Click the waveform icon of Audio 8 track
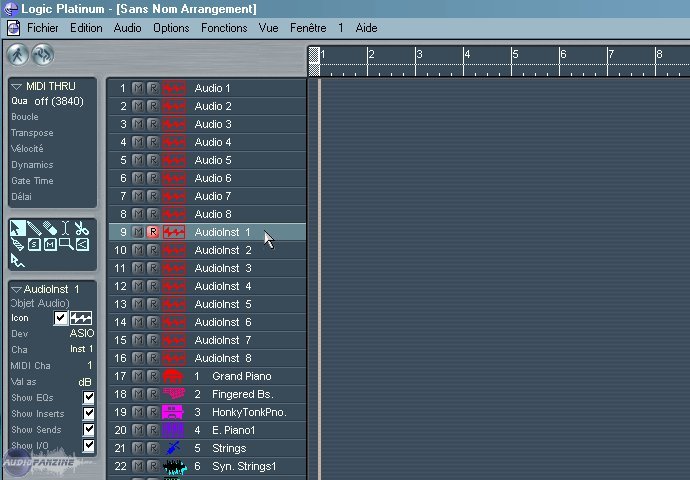 click(174, 214)
